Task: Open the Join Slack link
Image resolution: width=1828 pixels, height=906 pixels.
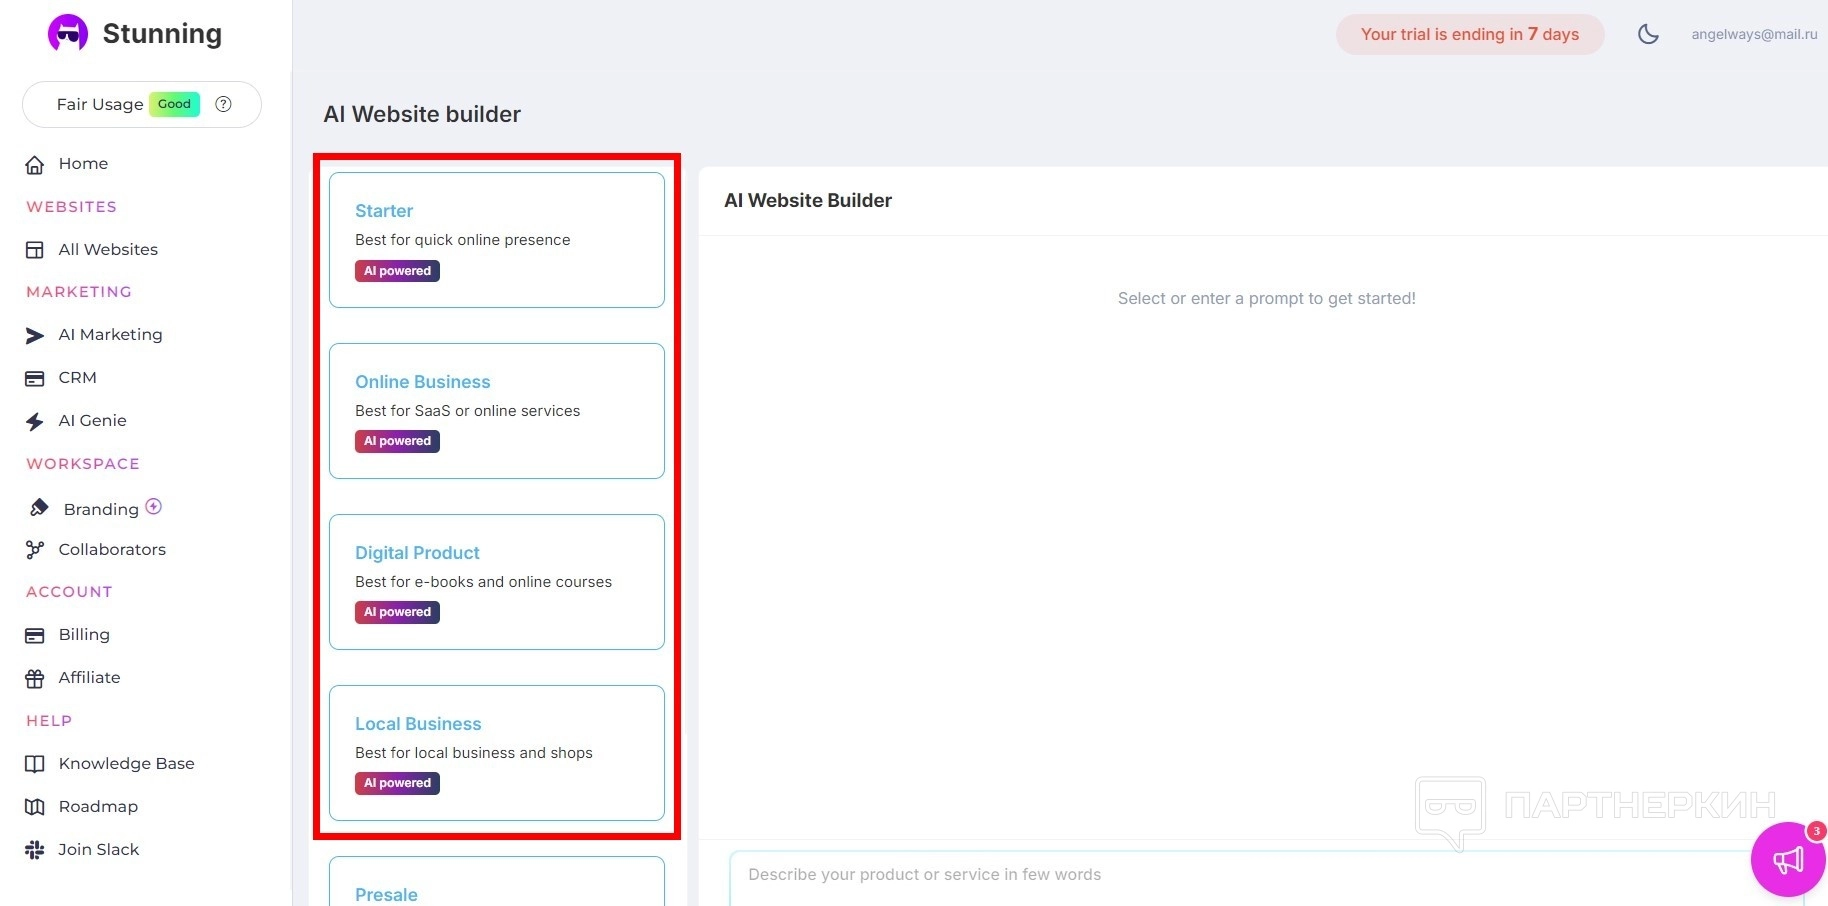Action: [x=98, y=850]
